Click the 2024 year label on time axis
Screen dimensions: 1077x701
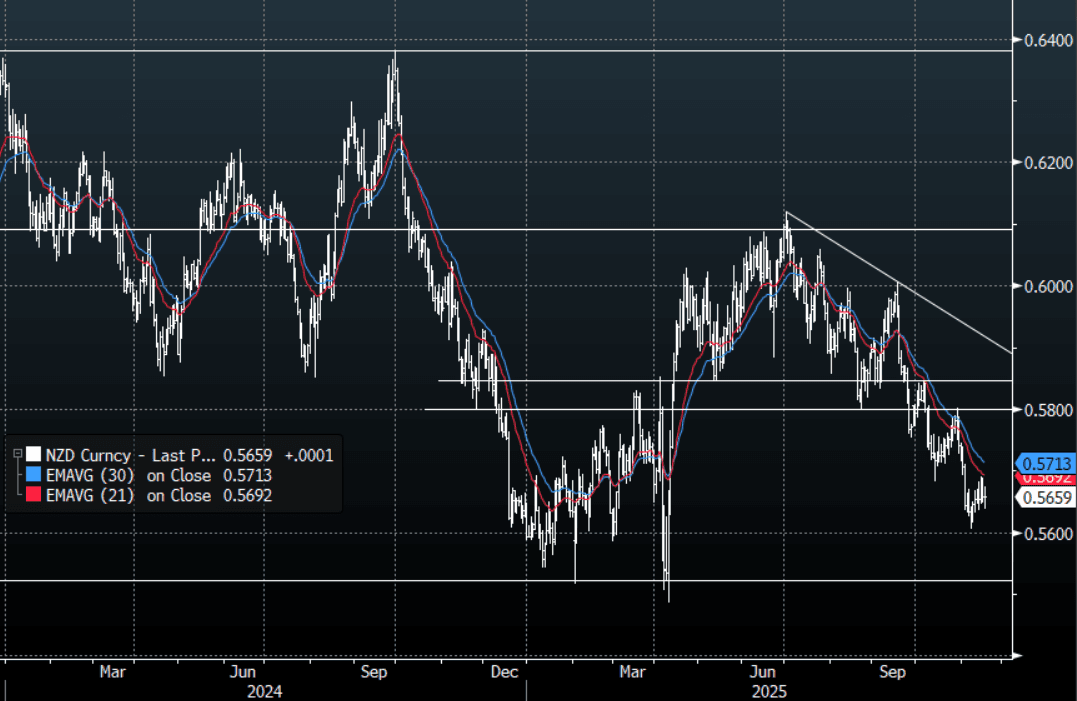264,691
